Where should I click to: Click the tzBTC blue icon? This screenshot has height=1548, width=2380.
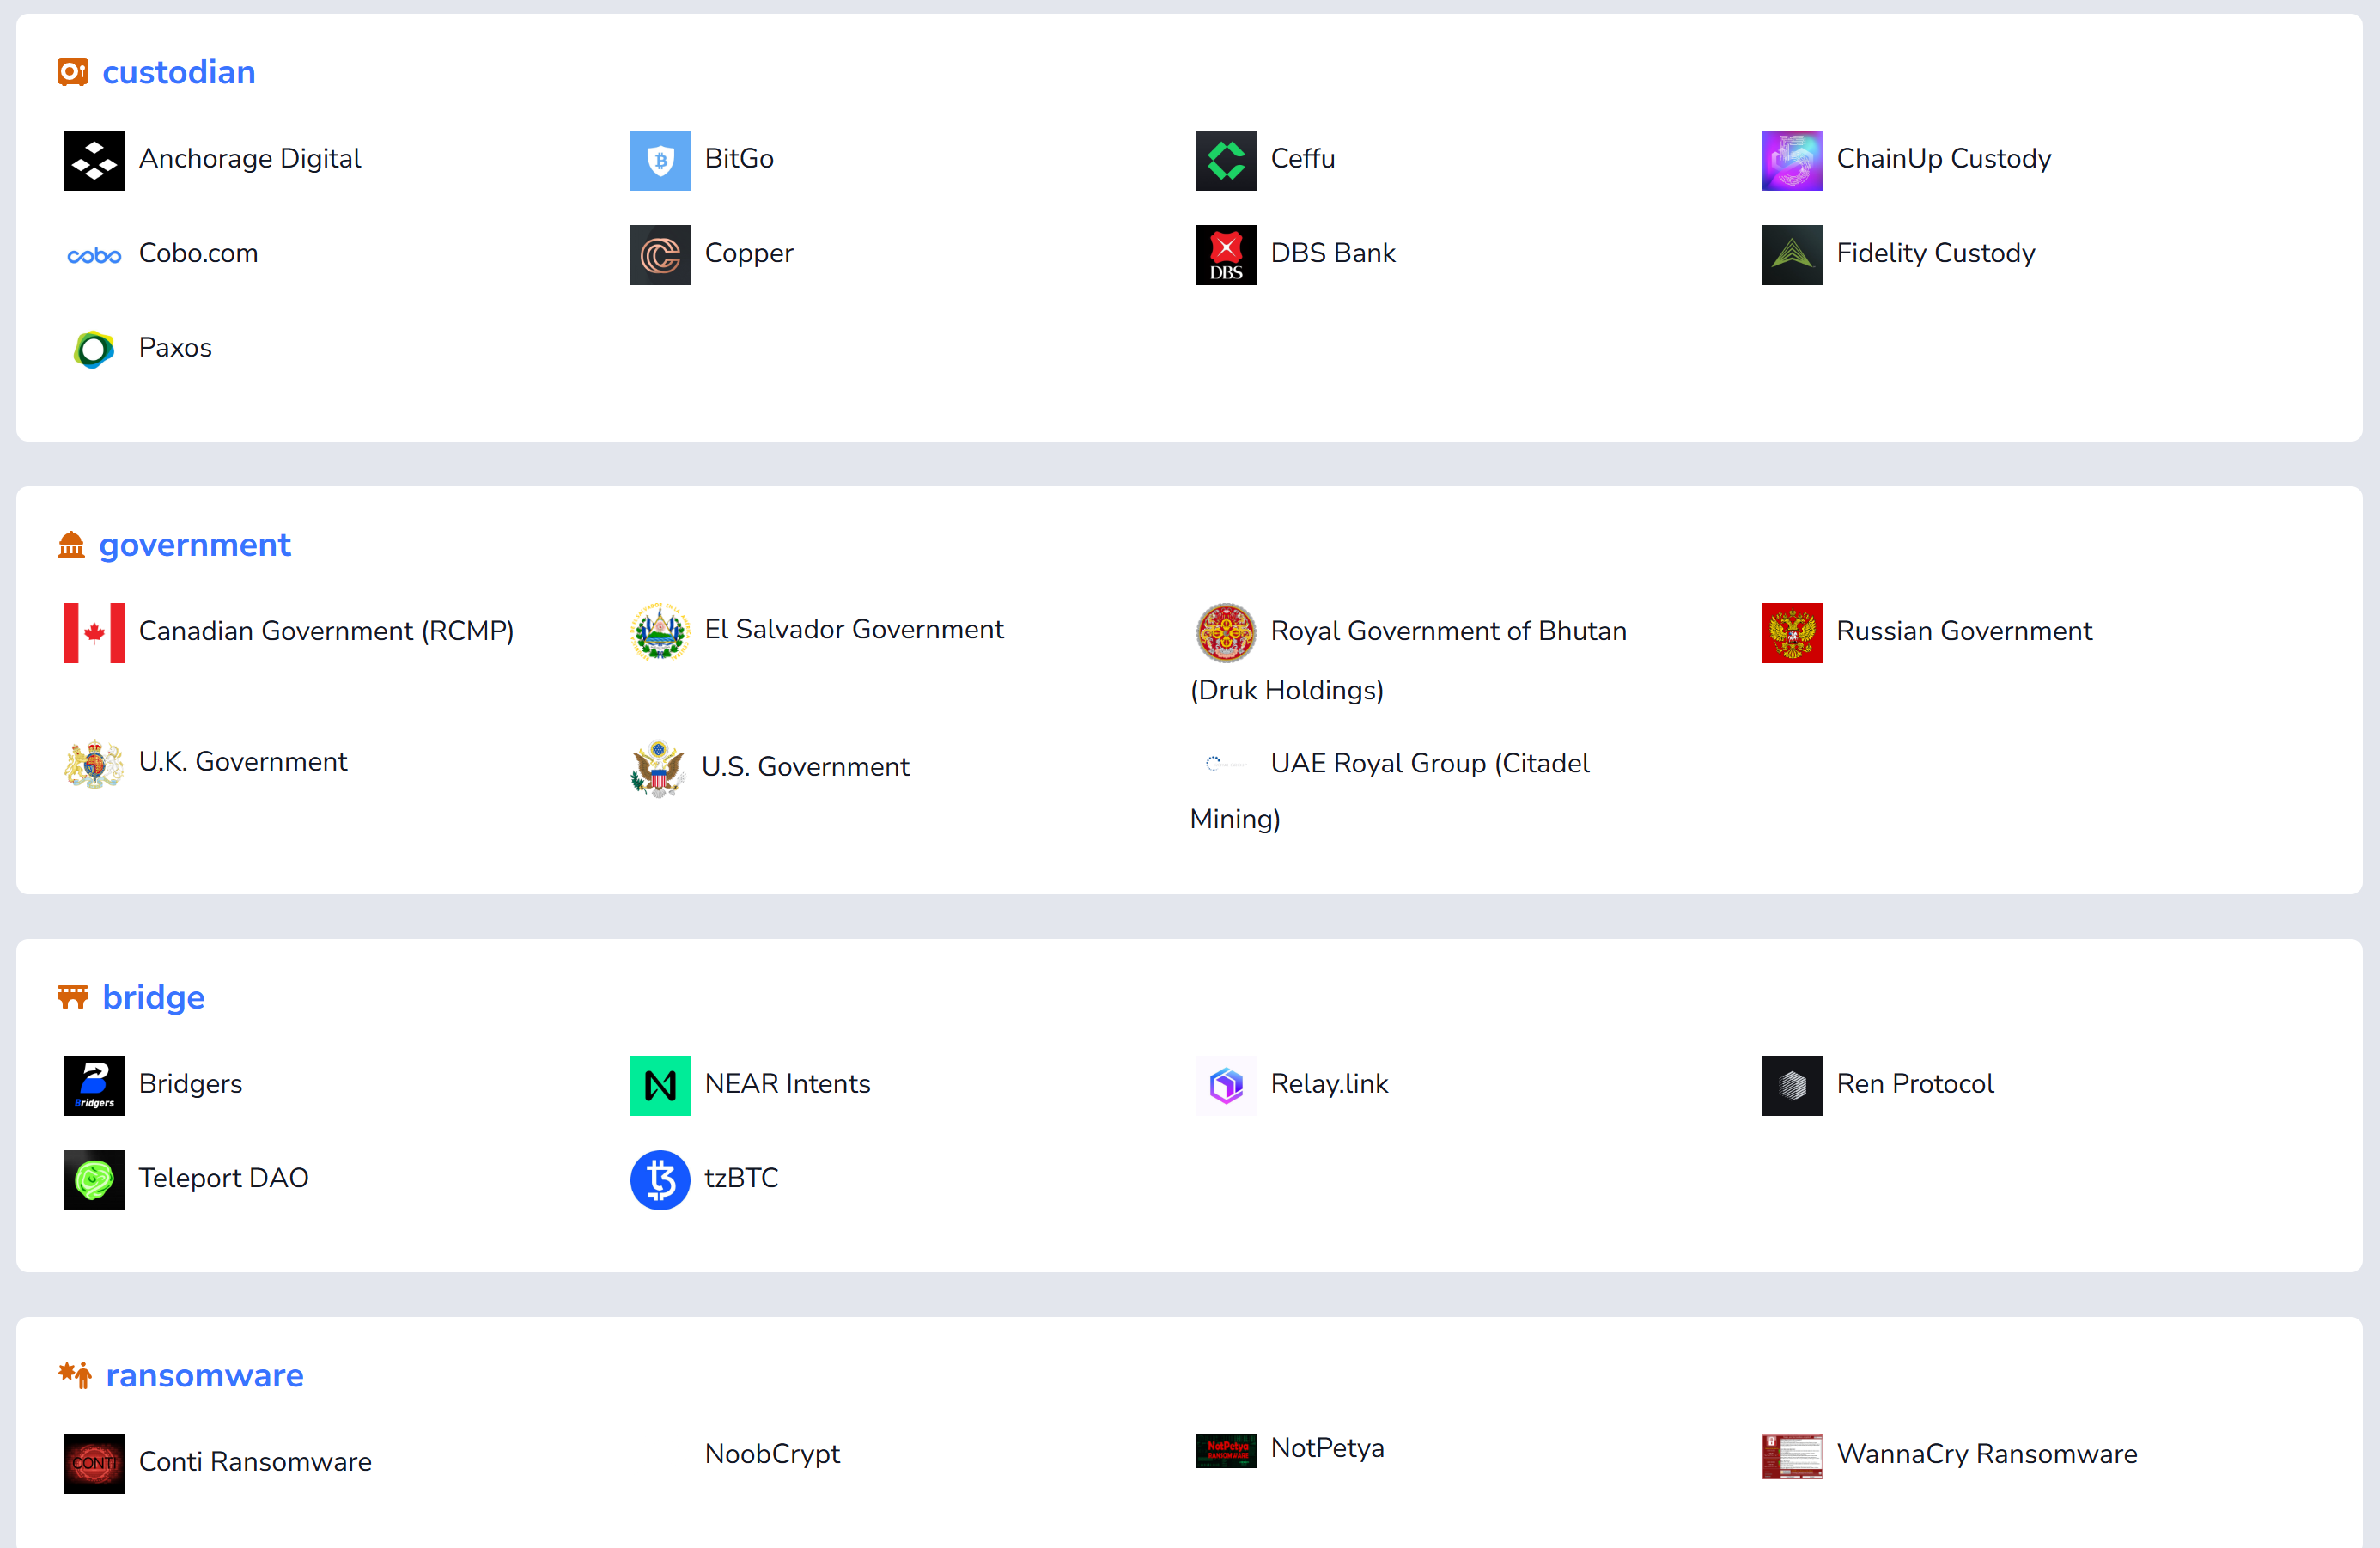coord(660,1180)
